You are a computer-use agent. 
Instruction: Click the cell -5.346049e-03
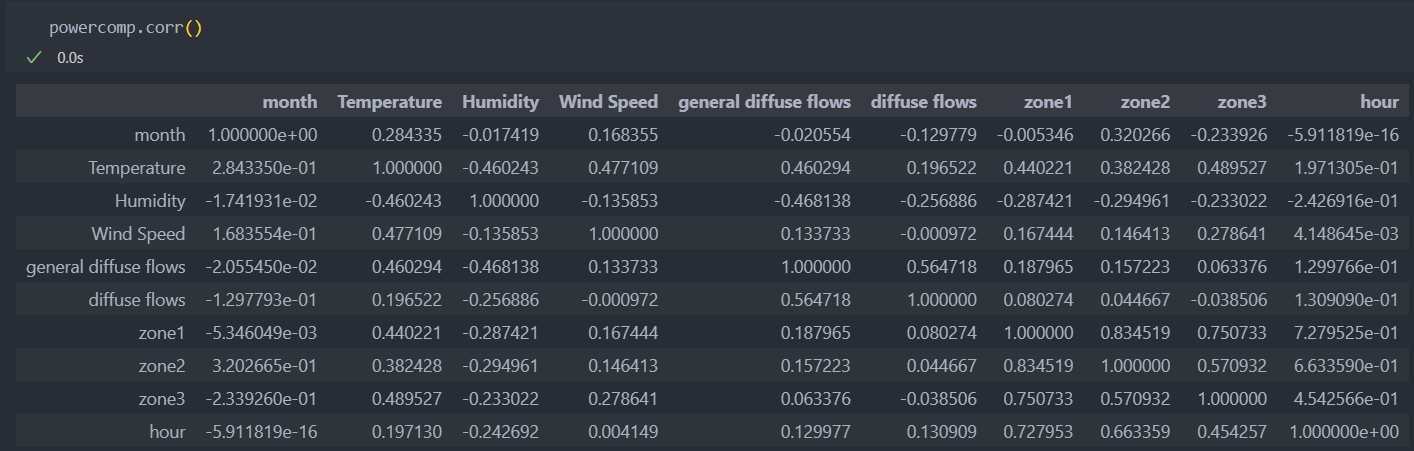(263, 333)
